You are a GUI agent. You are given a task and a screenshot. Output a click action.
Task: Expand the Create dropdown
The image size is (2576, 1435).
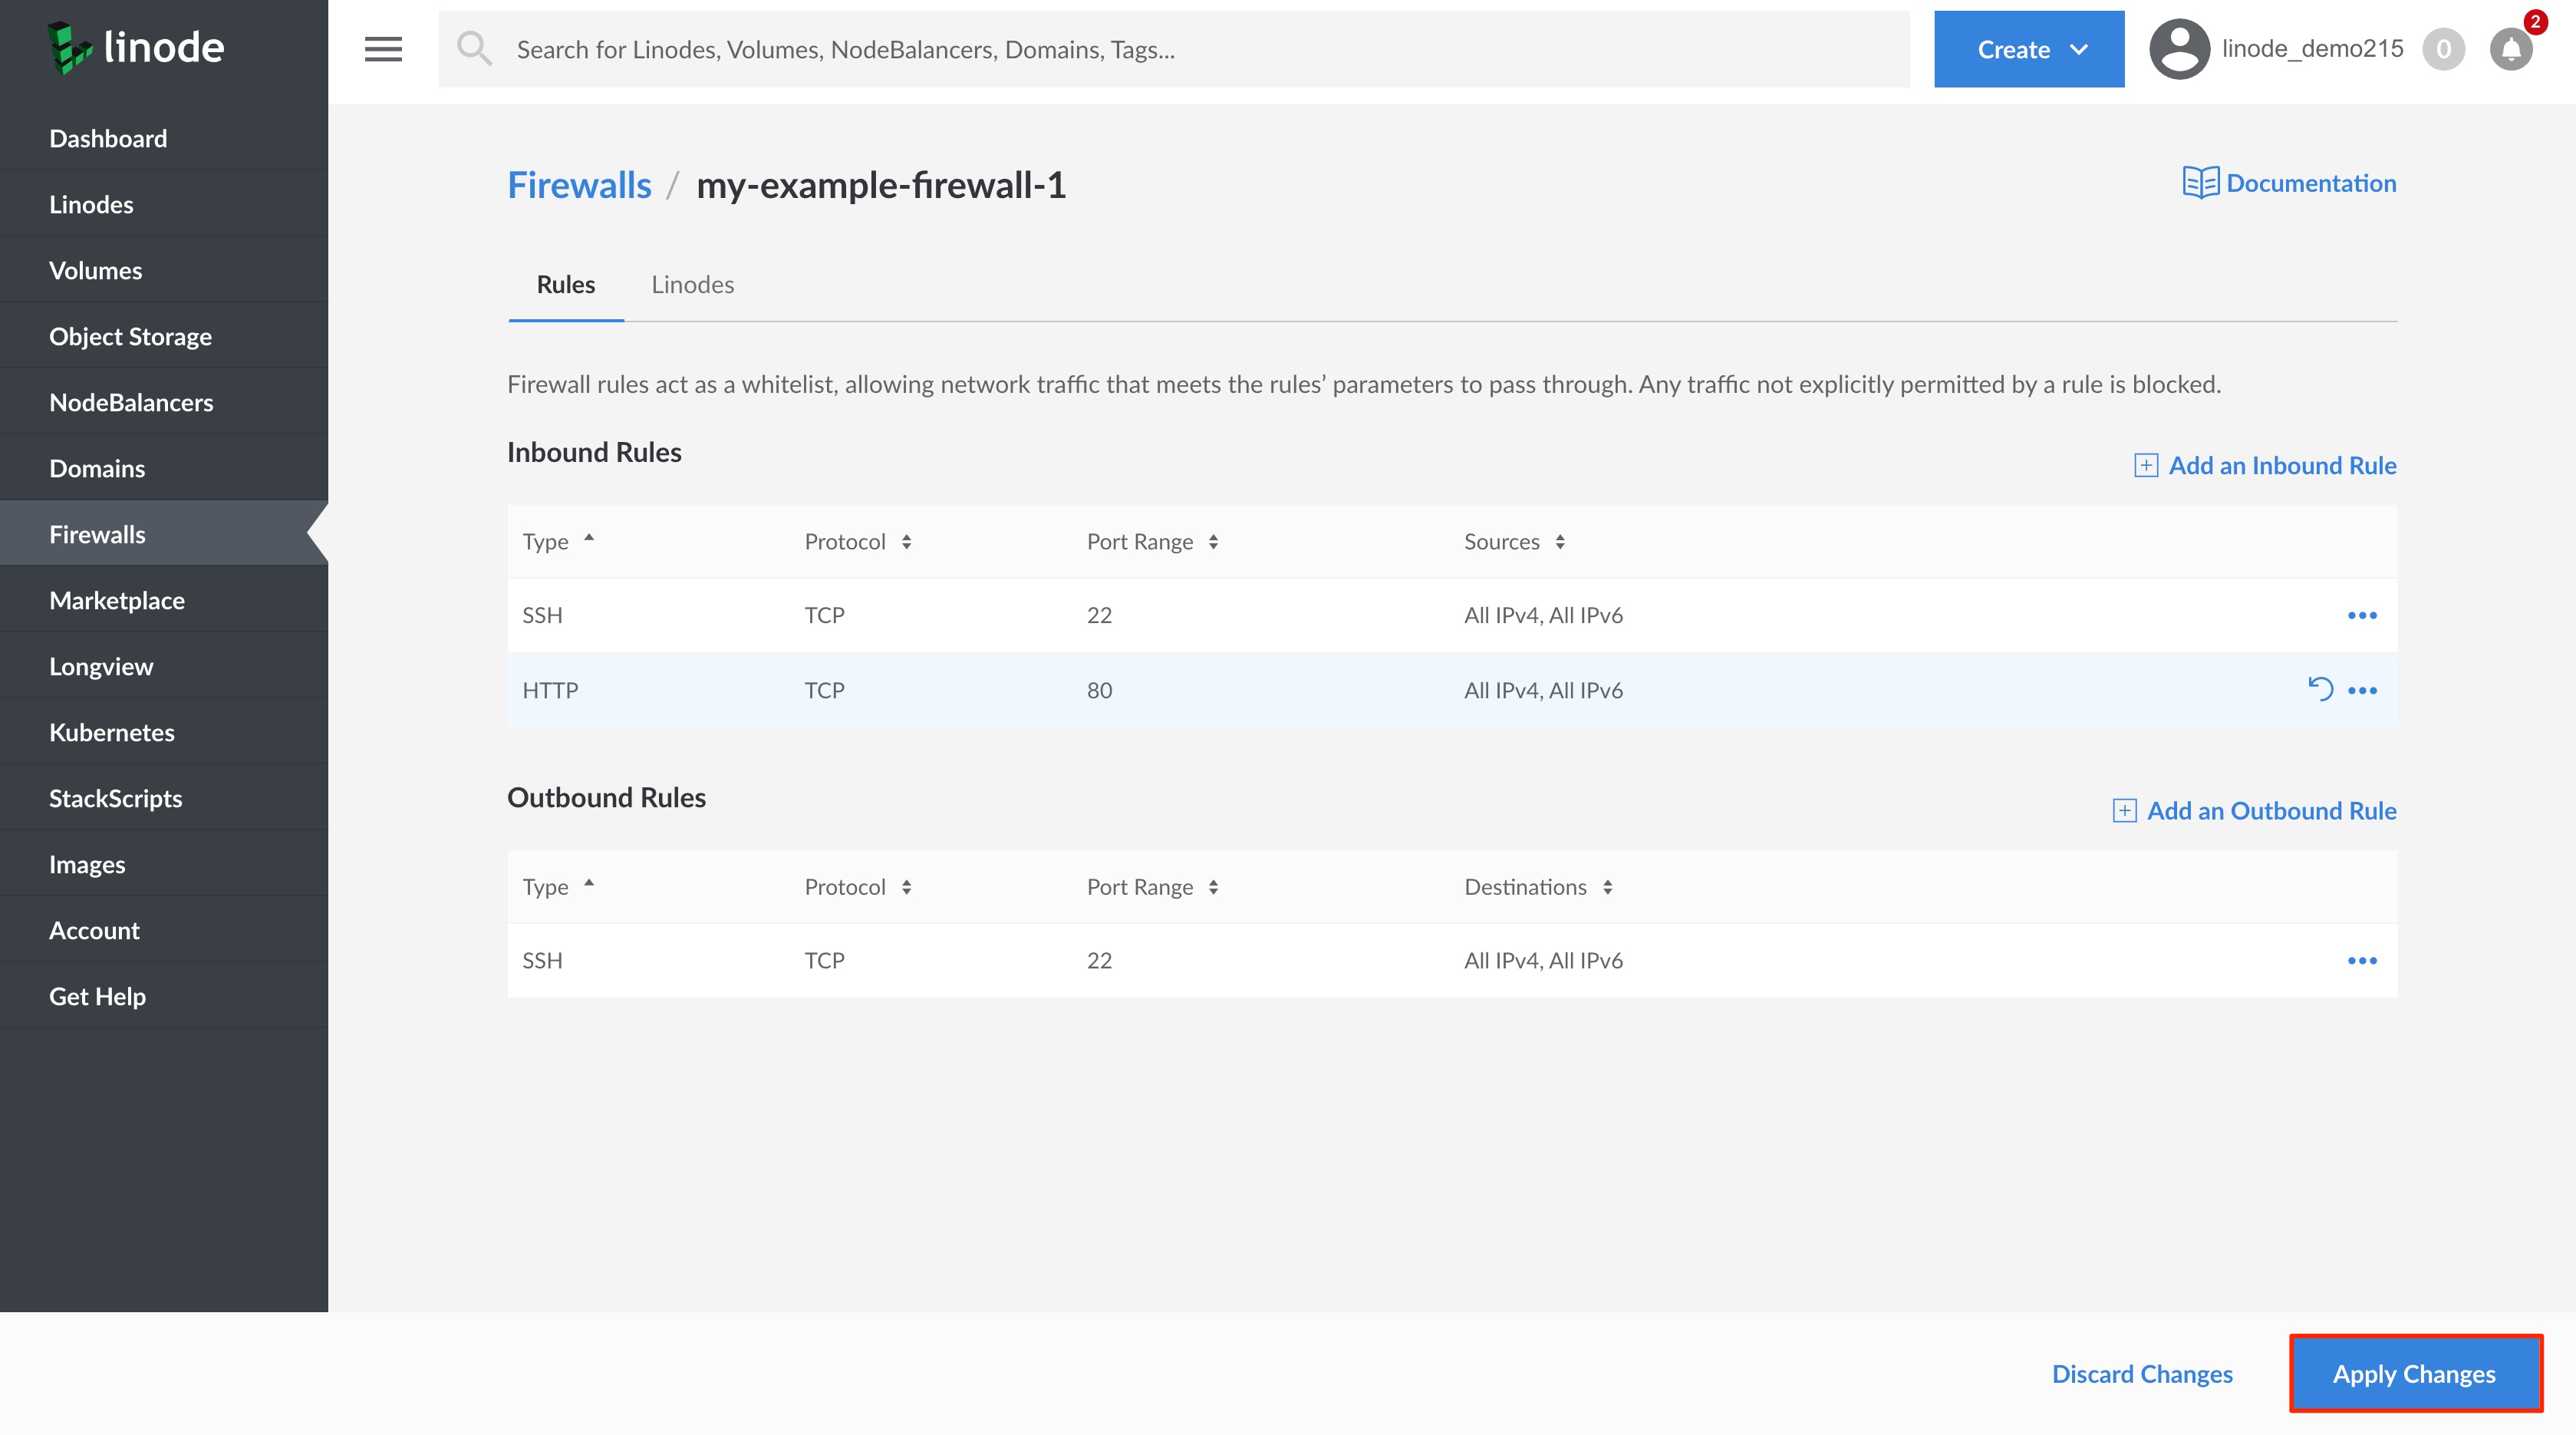pos(2028,49)
